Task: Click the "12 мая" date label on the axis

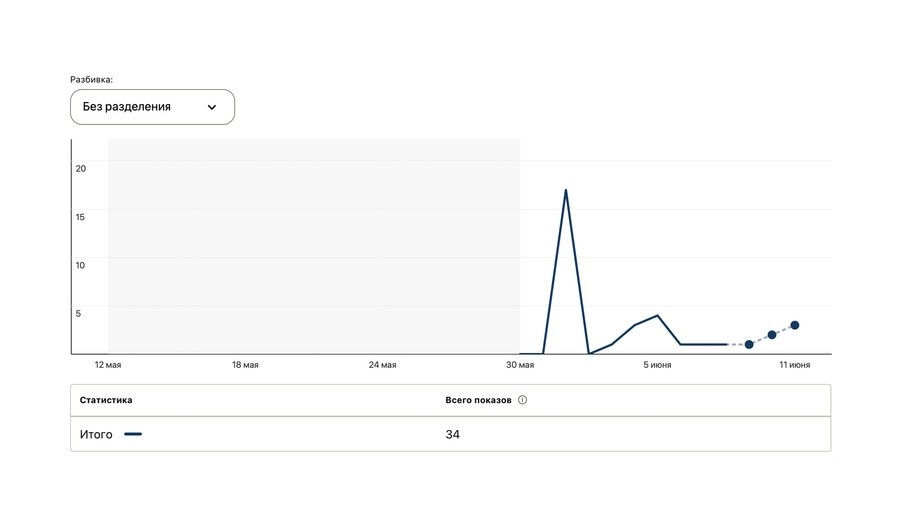Action: point(108,365)
